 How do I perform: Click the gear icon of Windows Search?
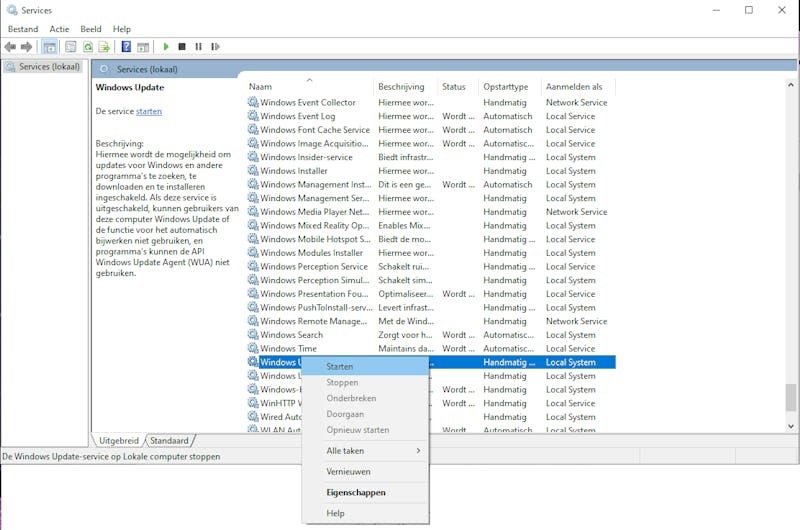pos(253,335)
